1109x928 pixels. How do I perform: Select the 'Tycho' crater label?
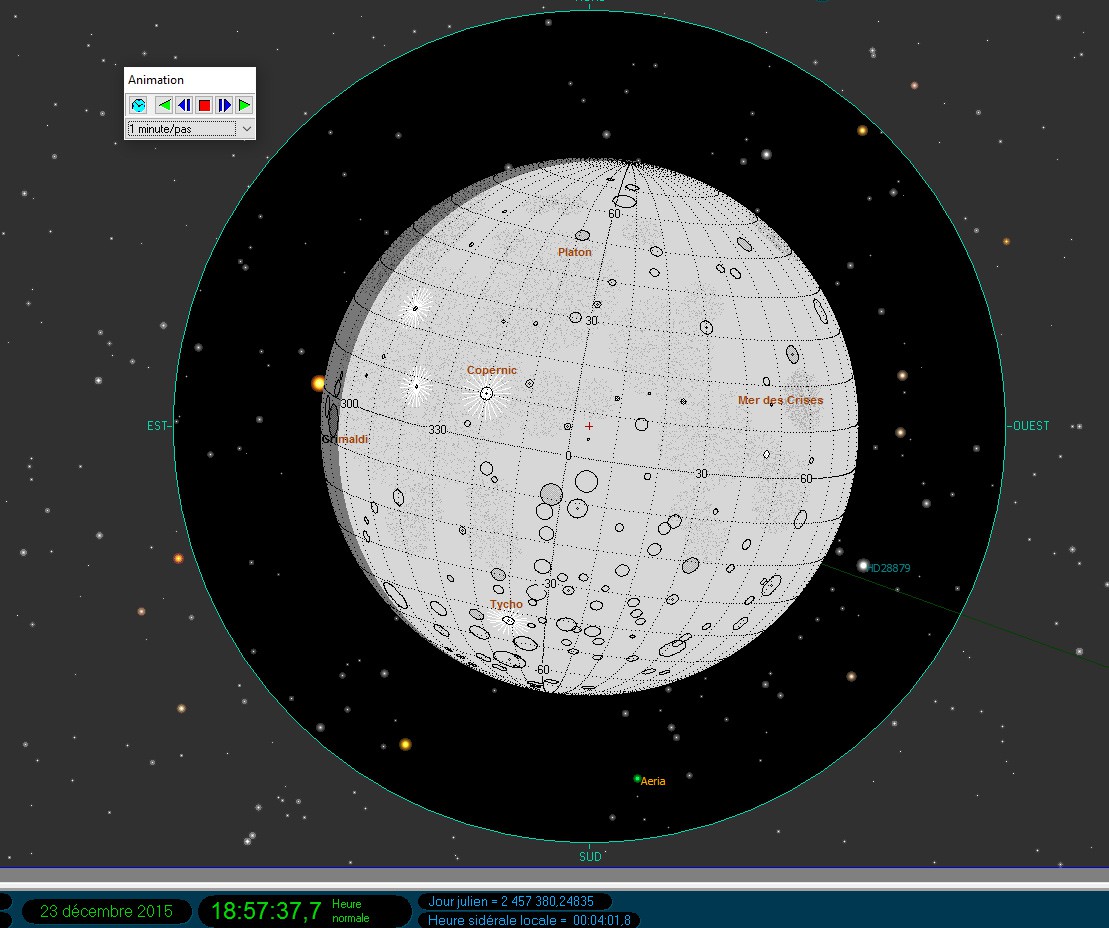[506, 604]
